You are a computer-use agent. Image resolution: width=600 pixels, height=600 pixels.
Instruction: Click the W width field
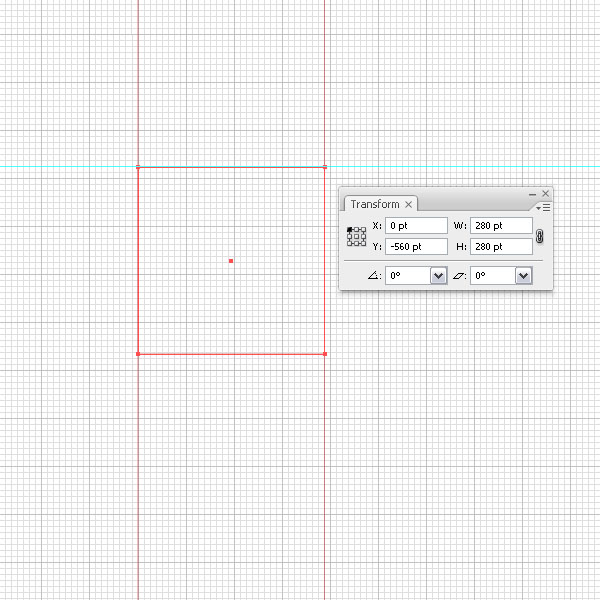(501, 225)
